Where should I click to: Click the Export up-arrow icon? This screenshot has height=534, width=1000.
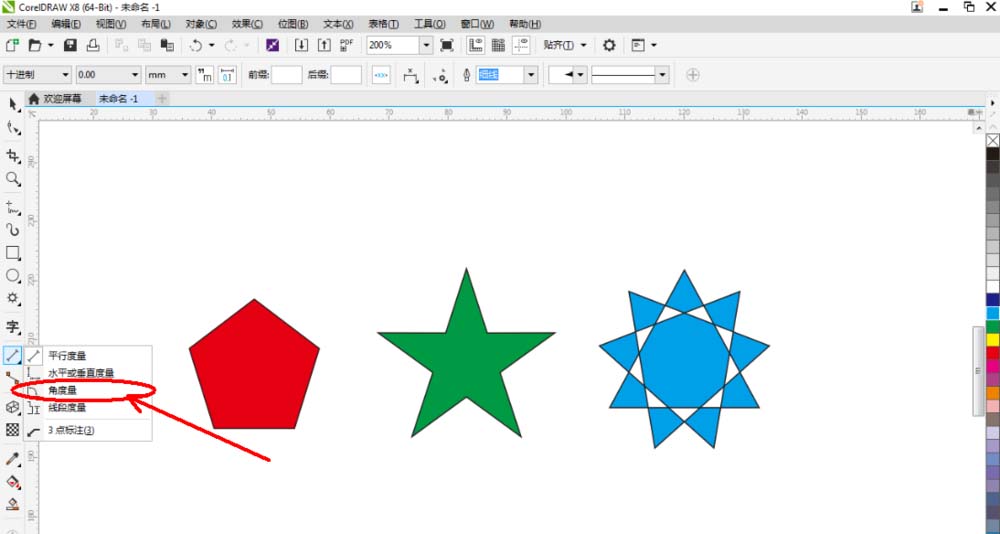(x=324, y=45)
